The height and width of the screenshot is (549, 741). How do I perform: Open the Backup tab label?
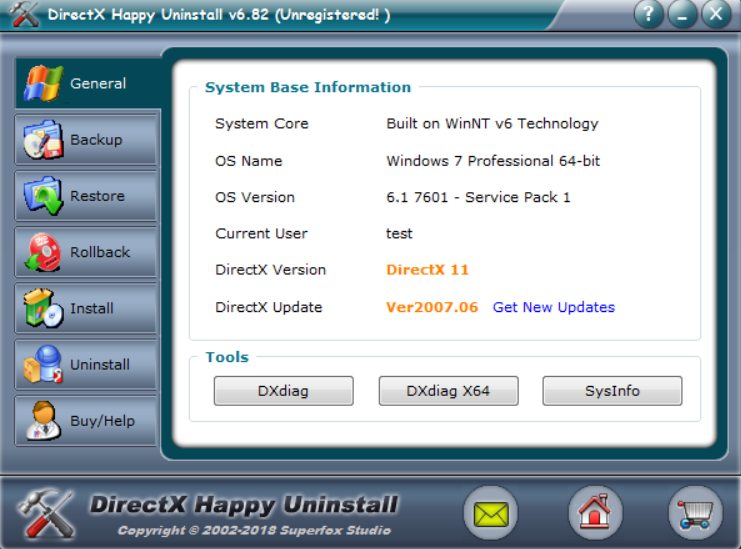point(96,140)
